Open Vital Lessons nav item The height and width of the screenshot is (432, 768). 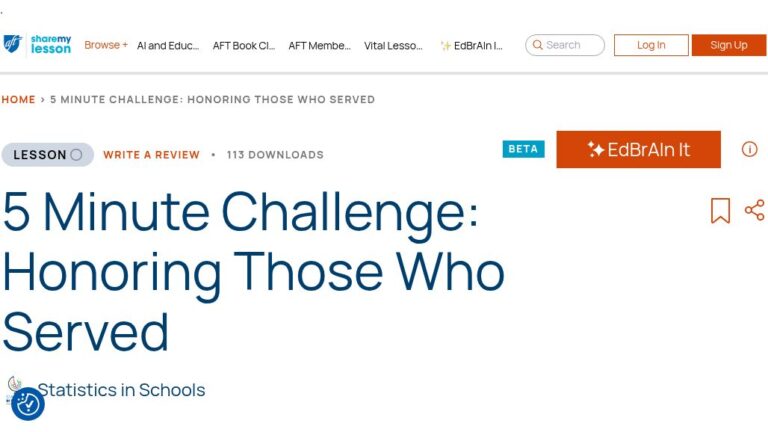click(x=393, y=45)
